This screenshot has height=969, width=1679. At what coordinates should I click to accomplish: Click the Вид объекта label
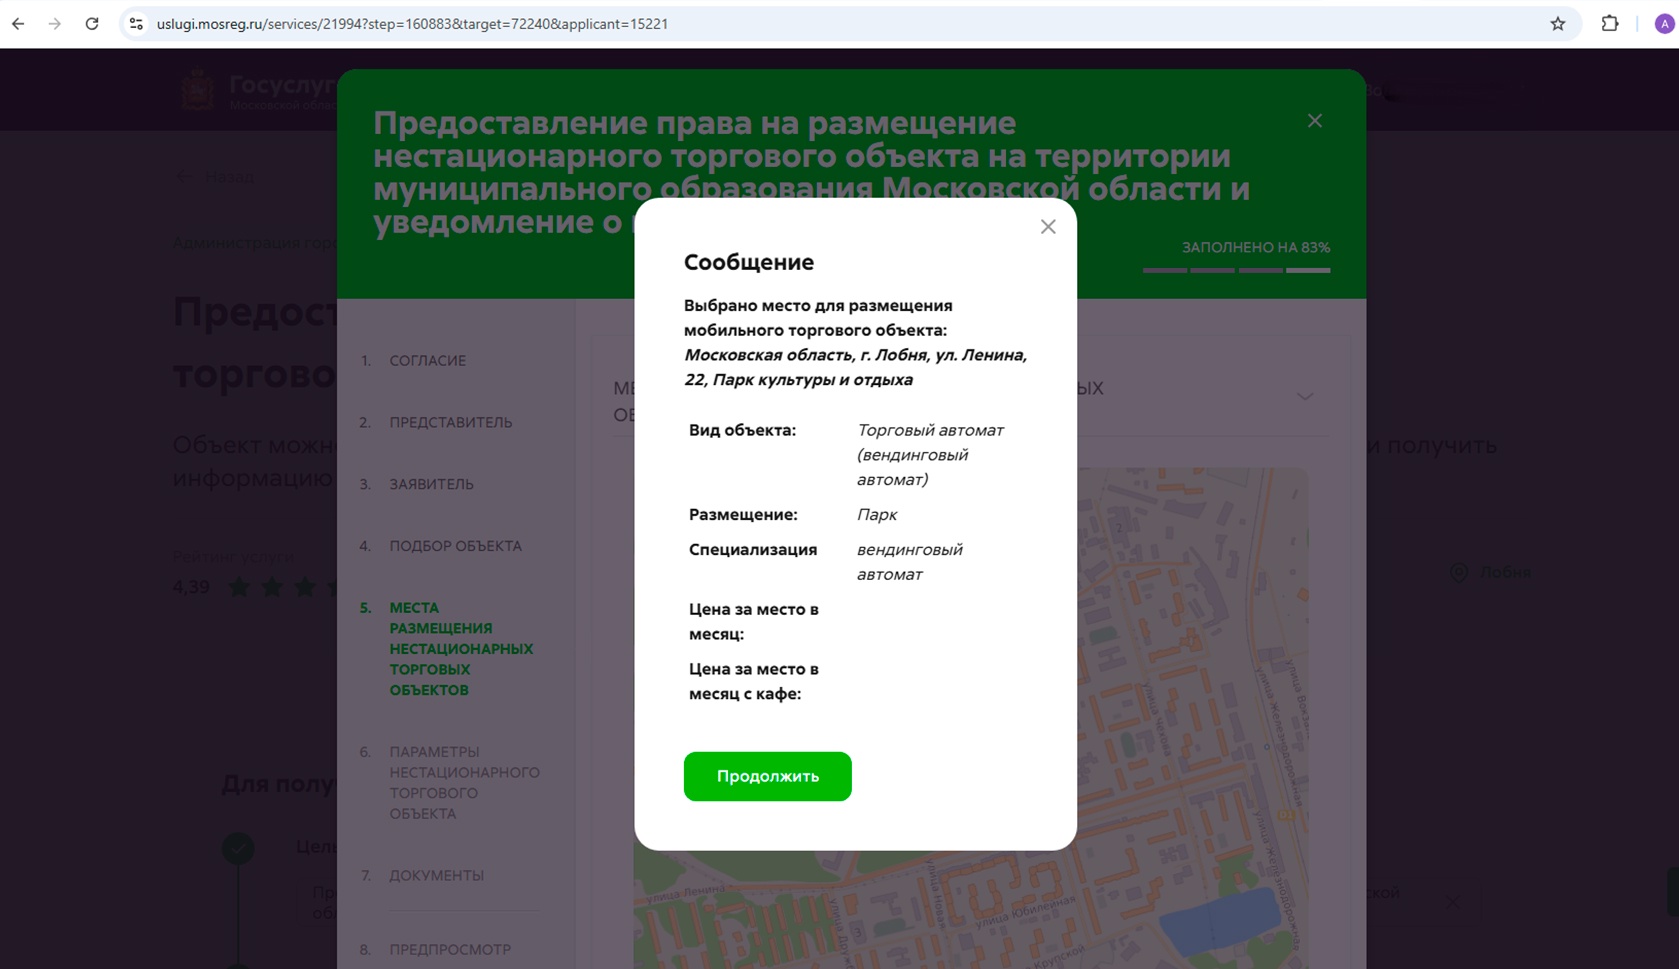742,430
